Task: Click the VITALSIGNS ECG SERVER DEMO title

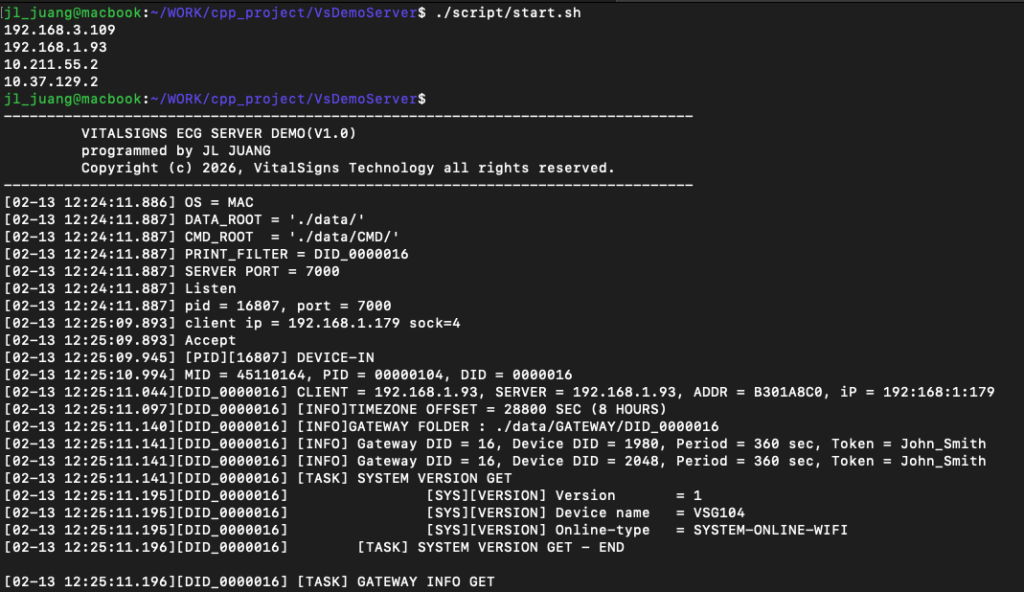Action: coord(219,133)
